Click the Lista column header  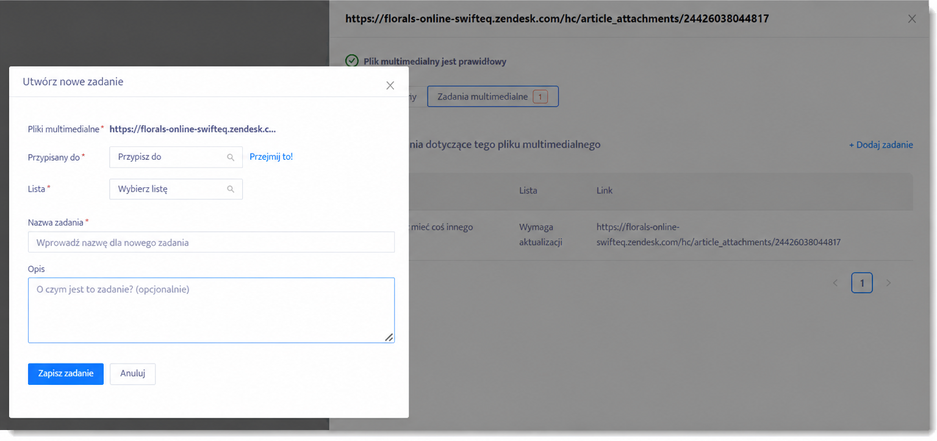point(528,191)
